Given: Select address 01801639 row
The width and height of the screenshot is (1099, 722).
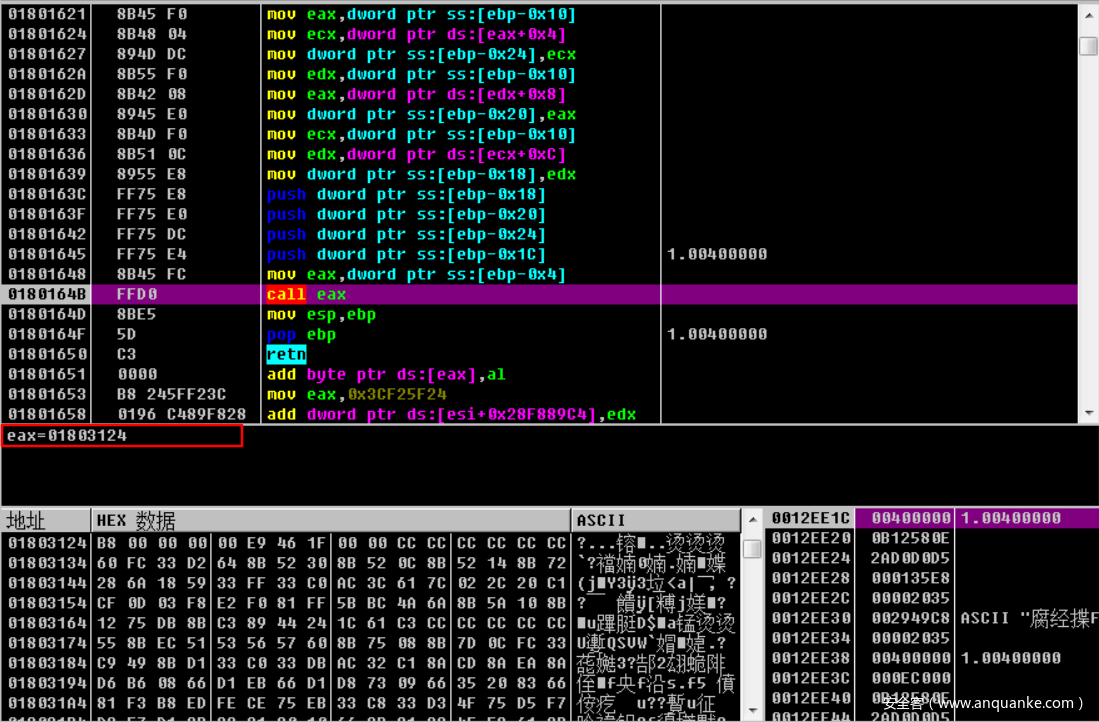Looking at the screenshot, I should pos(48,174).
